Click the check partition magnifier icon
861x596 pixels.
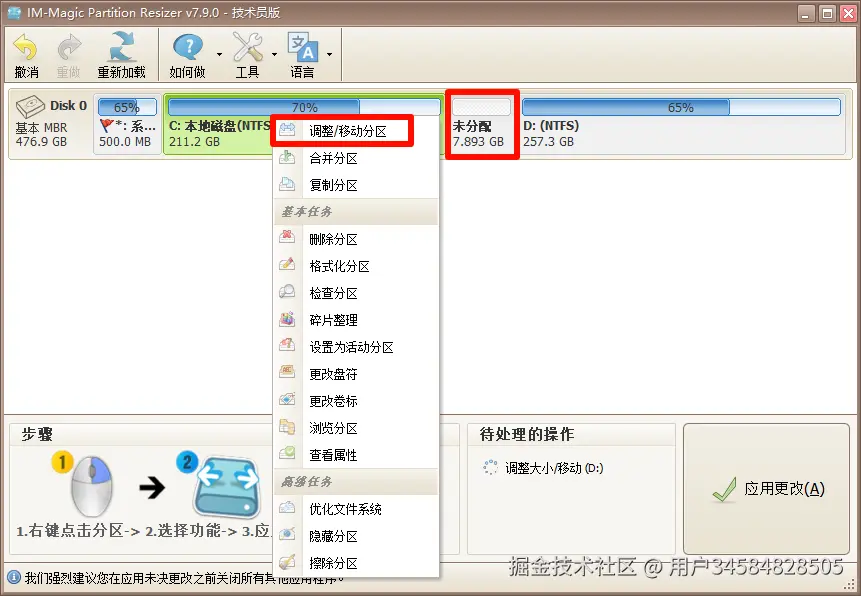[x=287, y=291]
